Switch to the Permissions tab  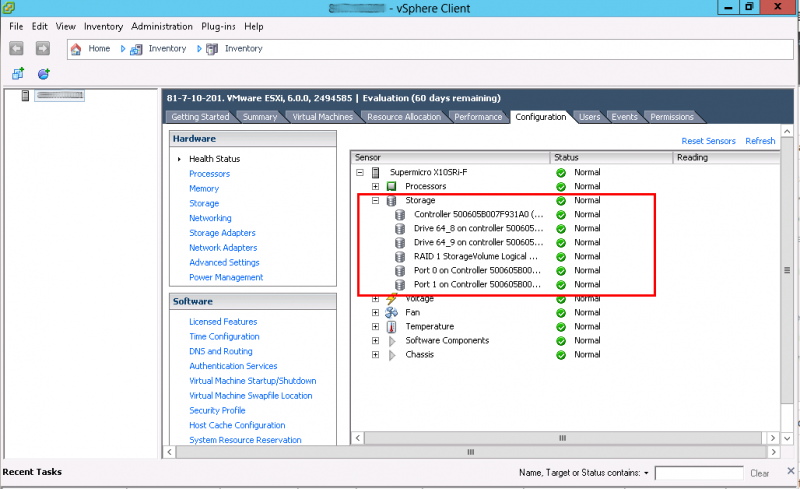(x=671, y=117)
